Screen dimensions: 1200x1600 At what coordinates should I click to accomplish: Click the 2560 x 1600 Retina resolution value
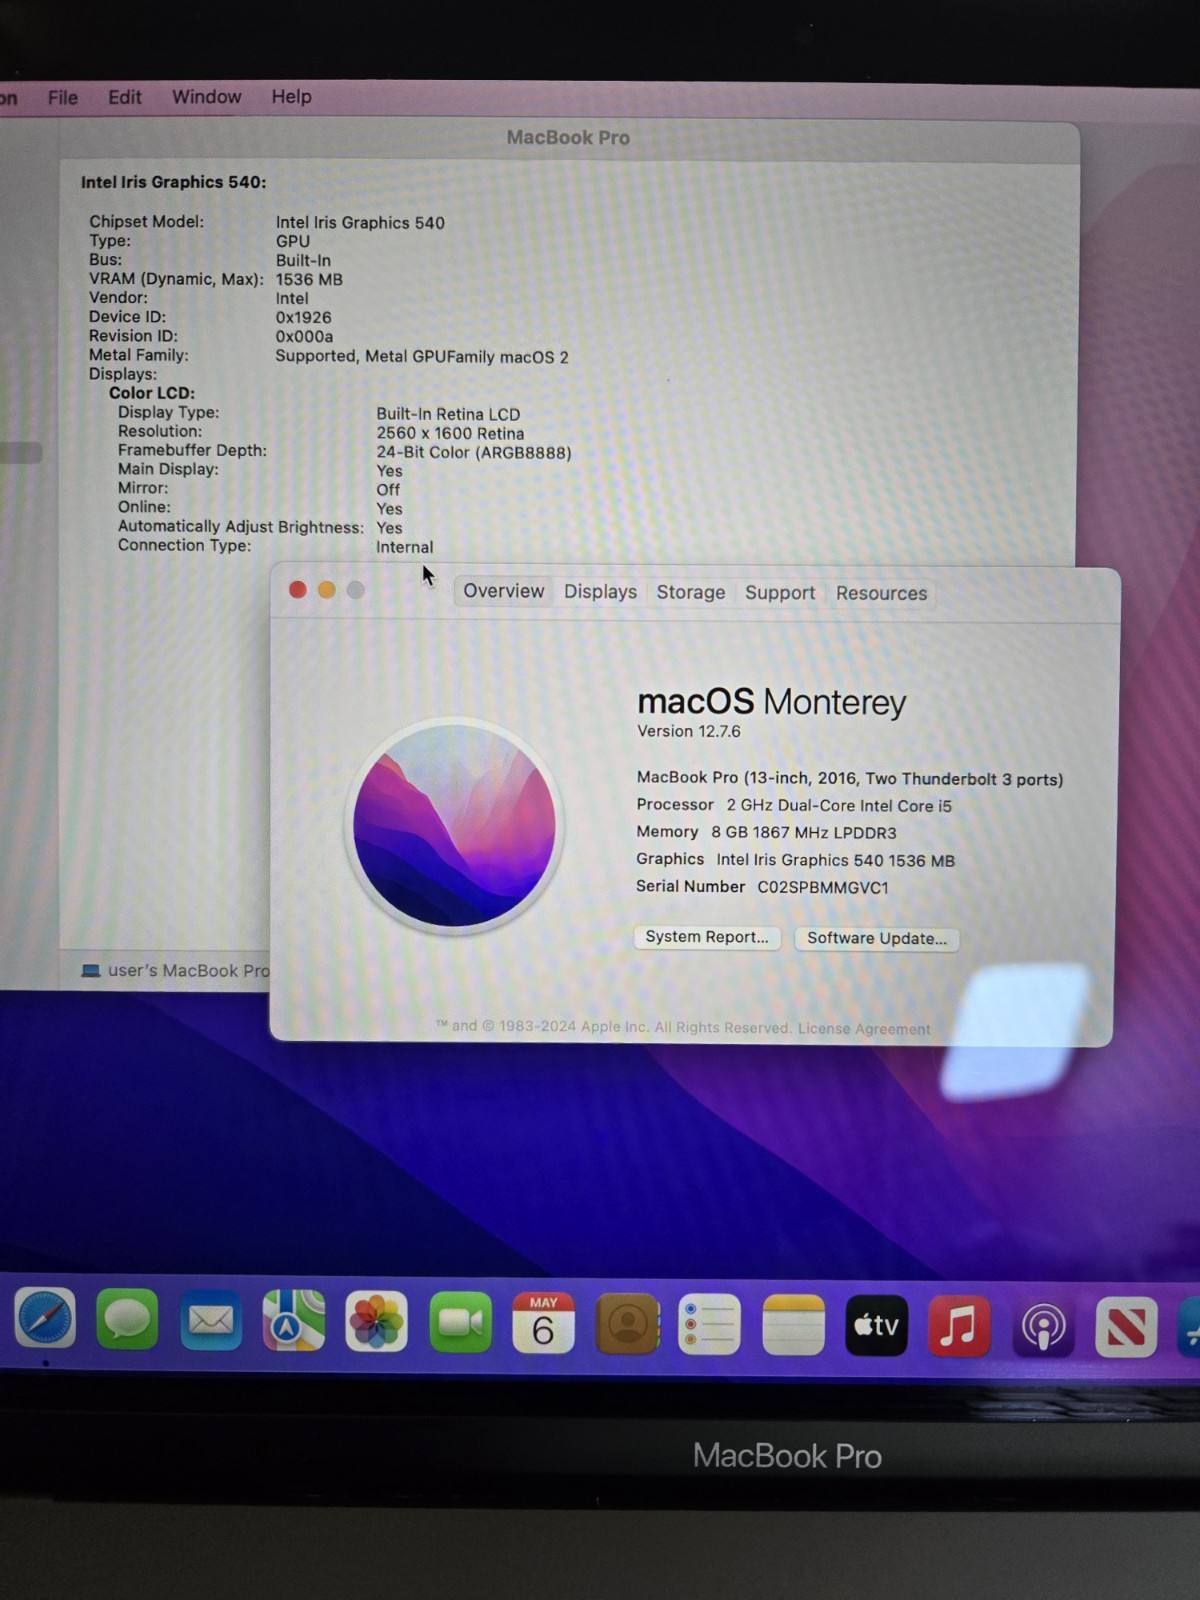pos(450,433)
